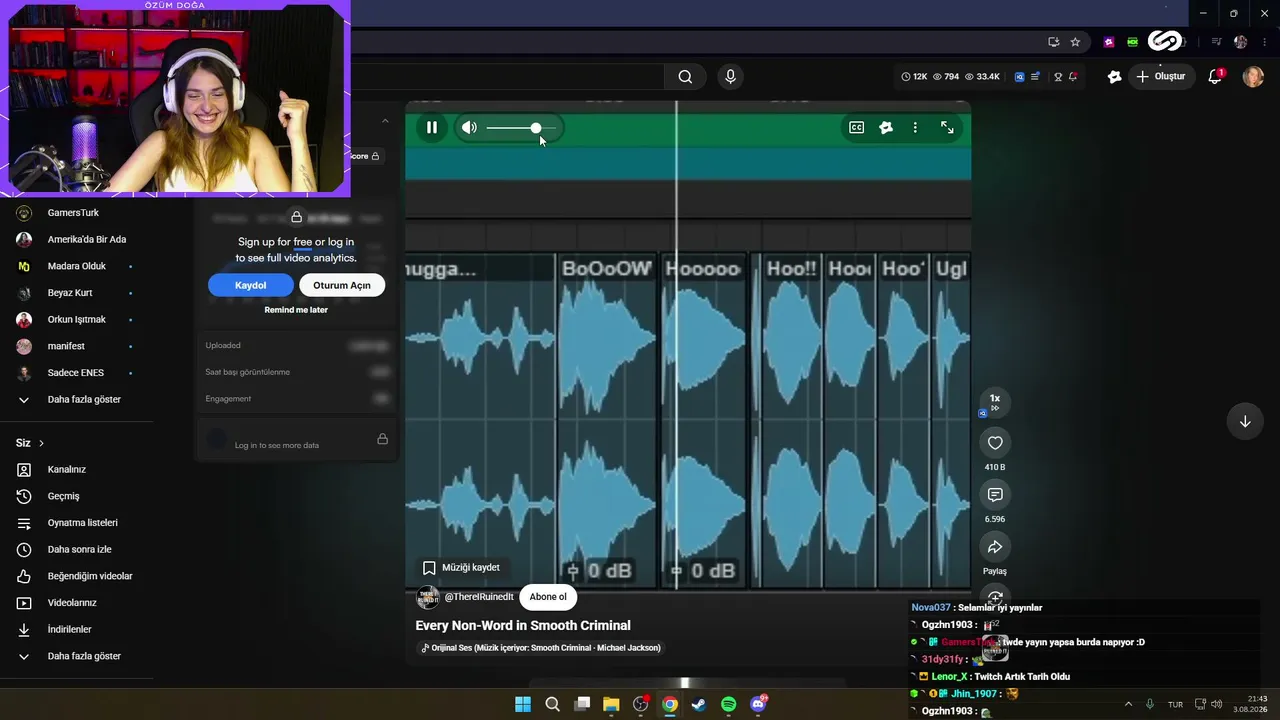Click the 12K stat in extension bar
The width and height of the screenshot is (1280, 720).
click(915, 77)
